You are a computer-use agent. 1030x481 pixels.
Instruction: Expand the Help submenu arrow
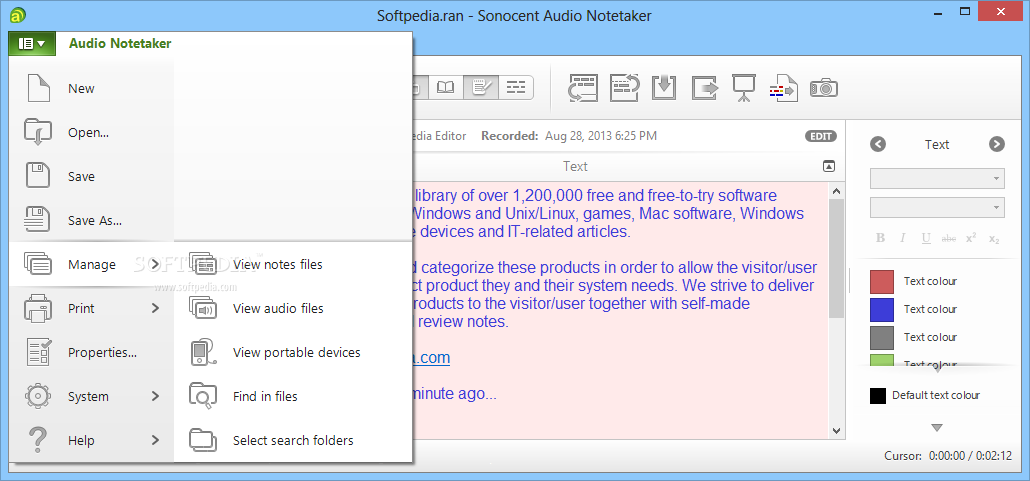pos(155,440)
